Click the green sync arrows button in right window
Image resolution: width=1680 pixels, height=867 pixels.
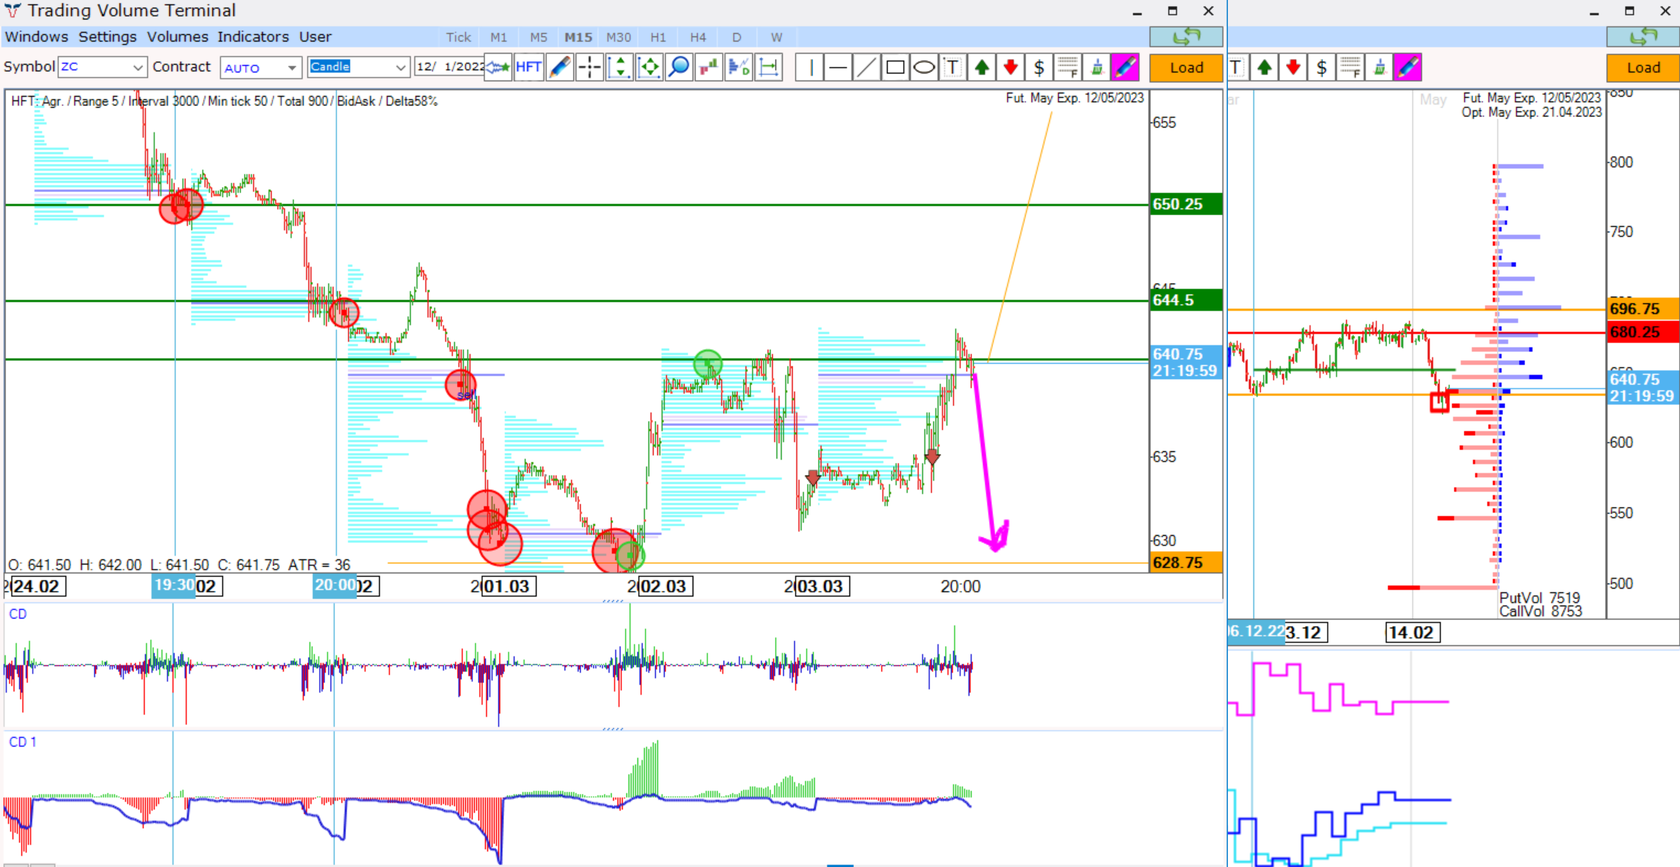click(1643, 37)
